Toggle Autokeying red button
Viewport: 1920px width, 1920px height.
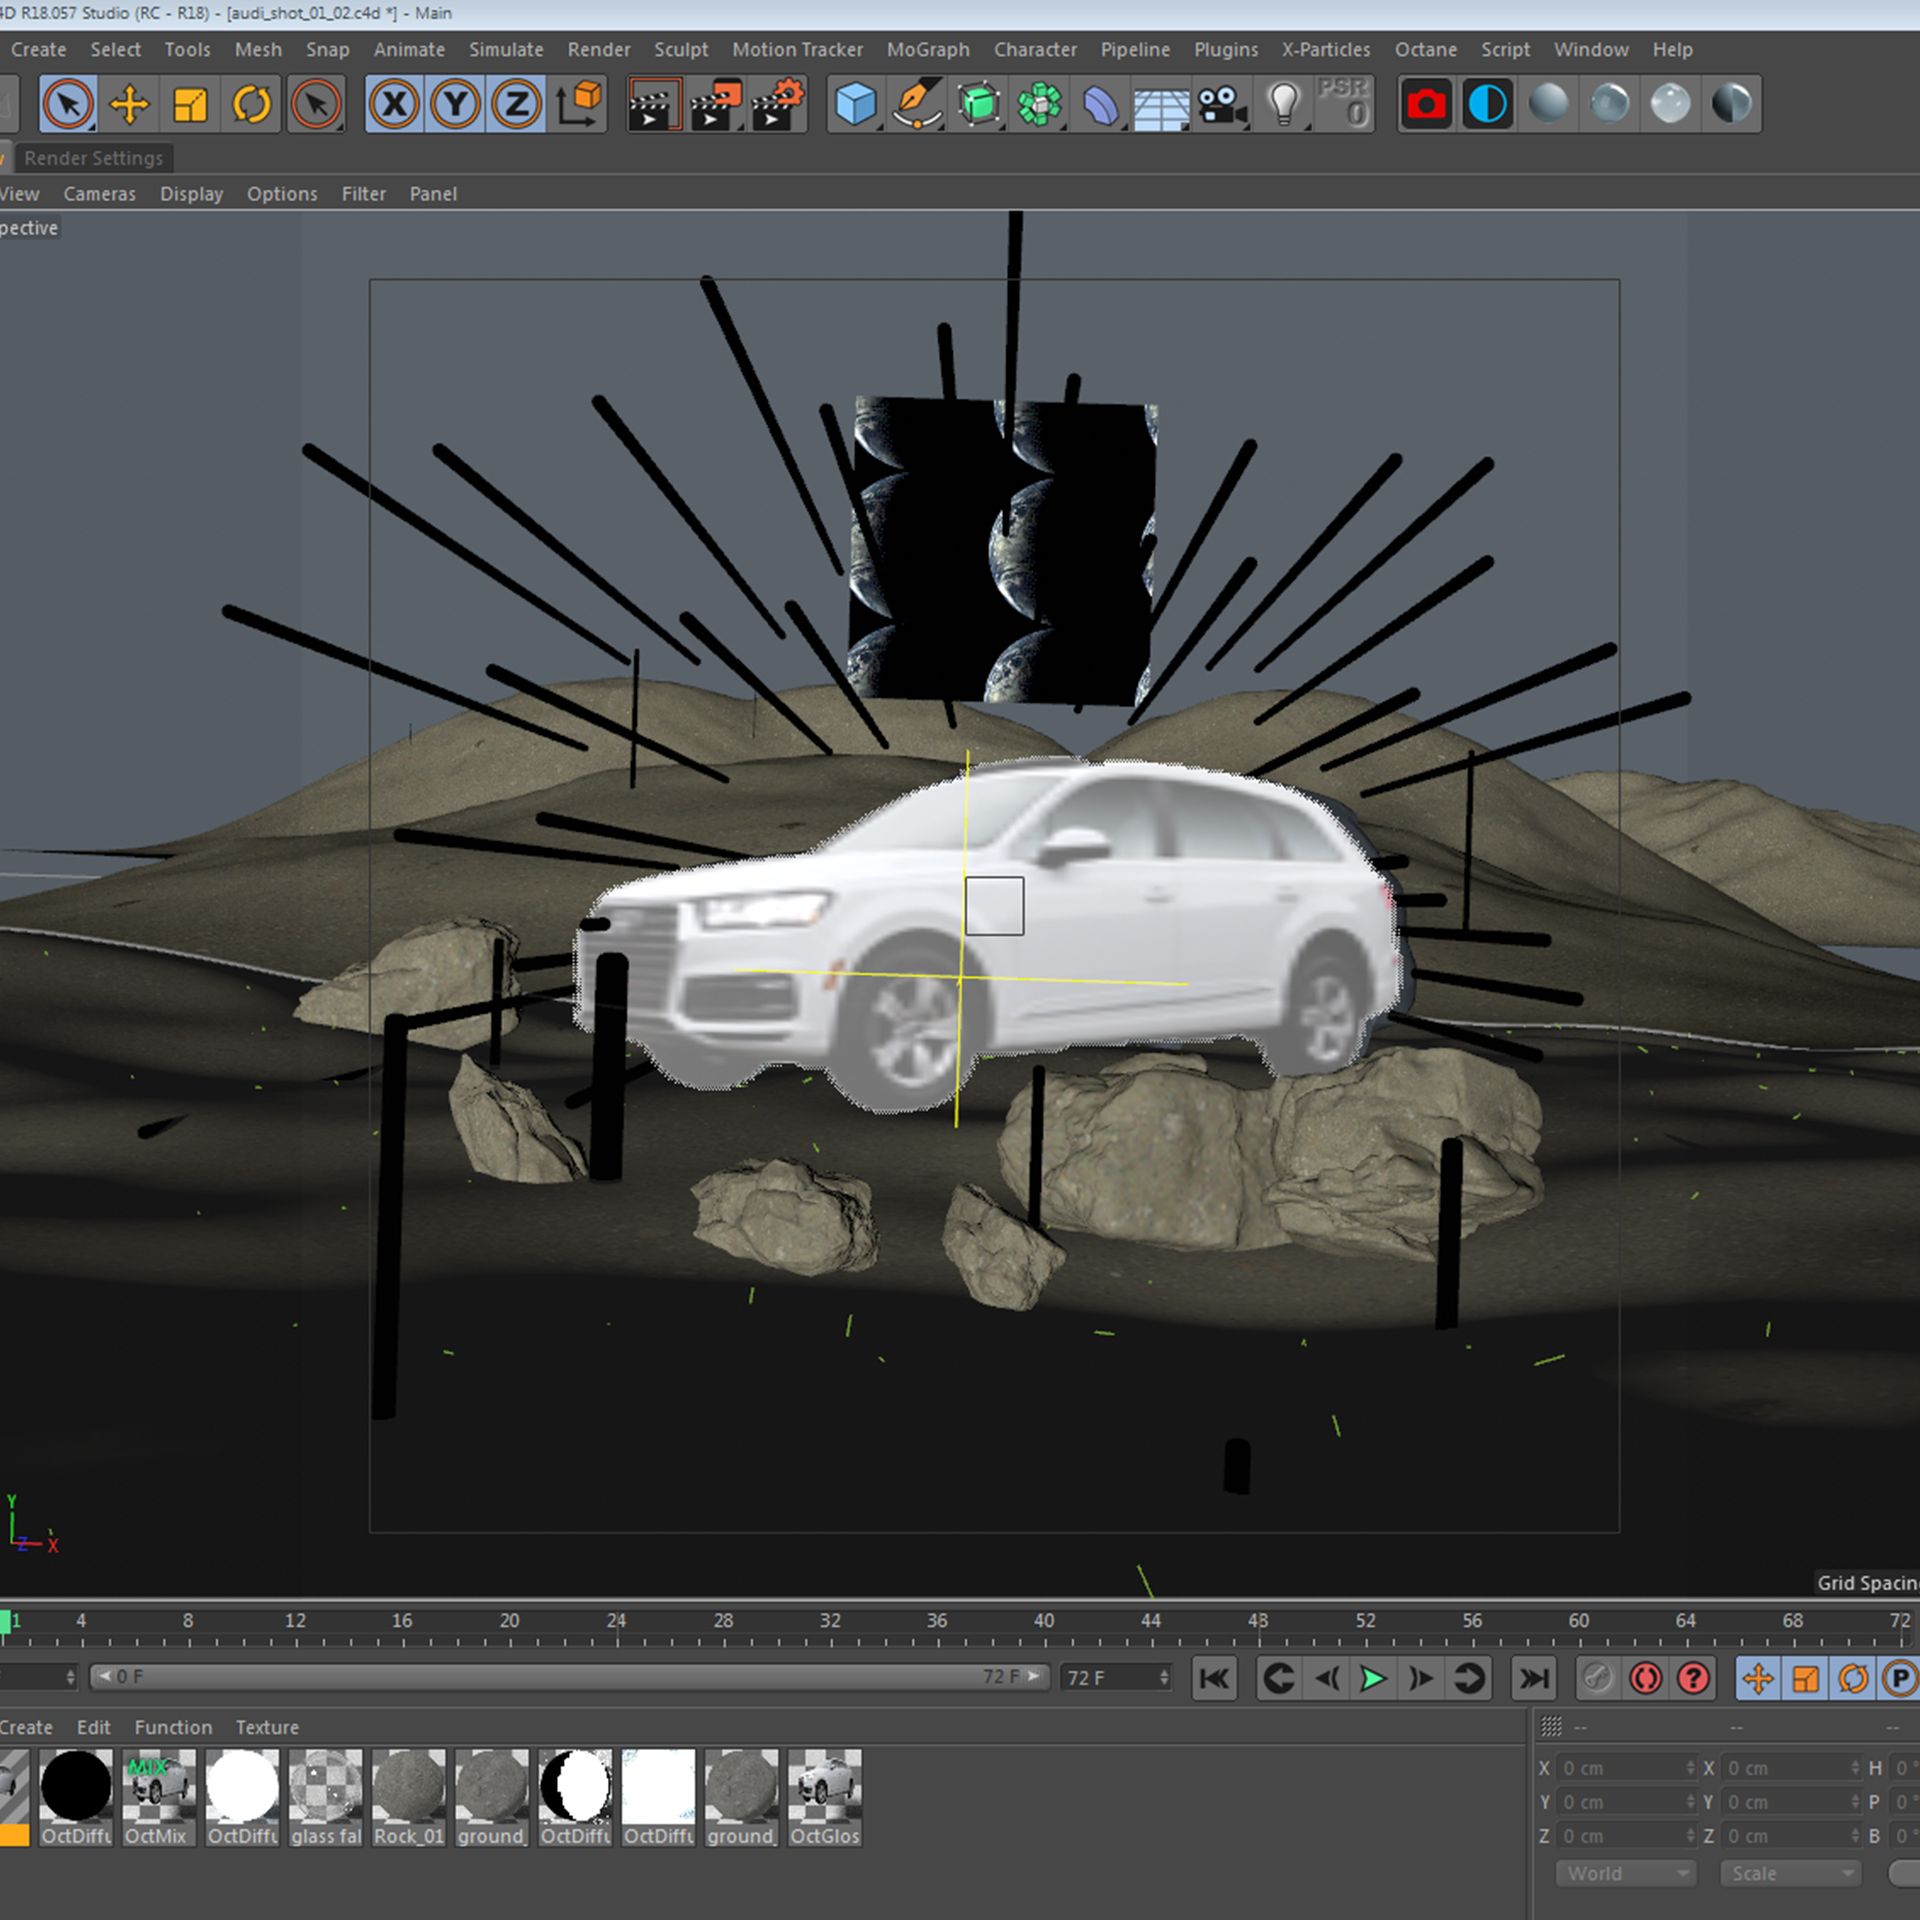(1646, 1678)
